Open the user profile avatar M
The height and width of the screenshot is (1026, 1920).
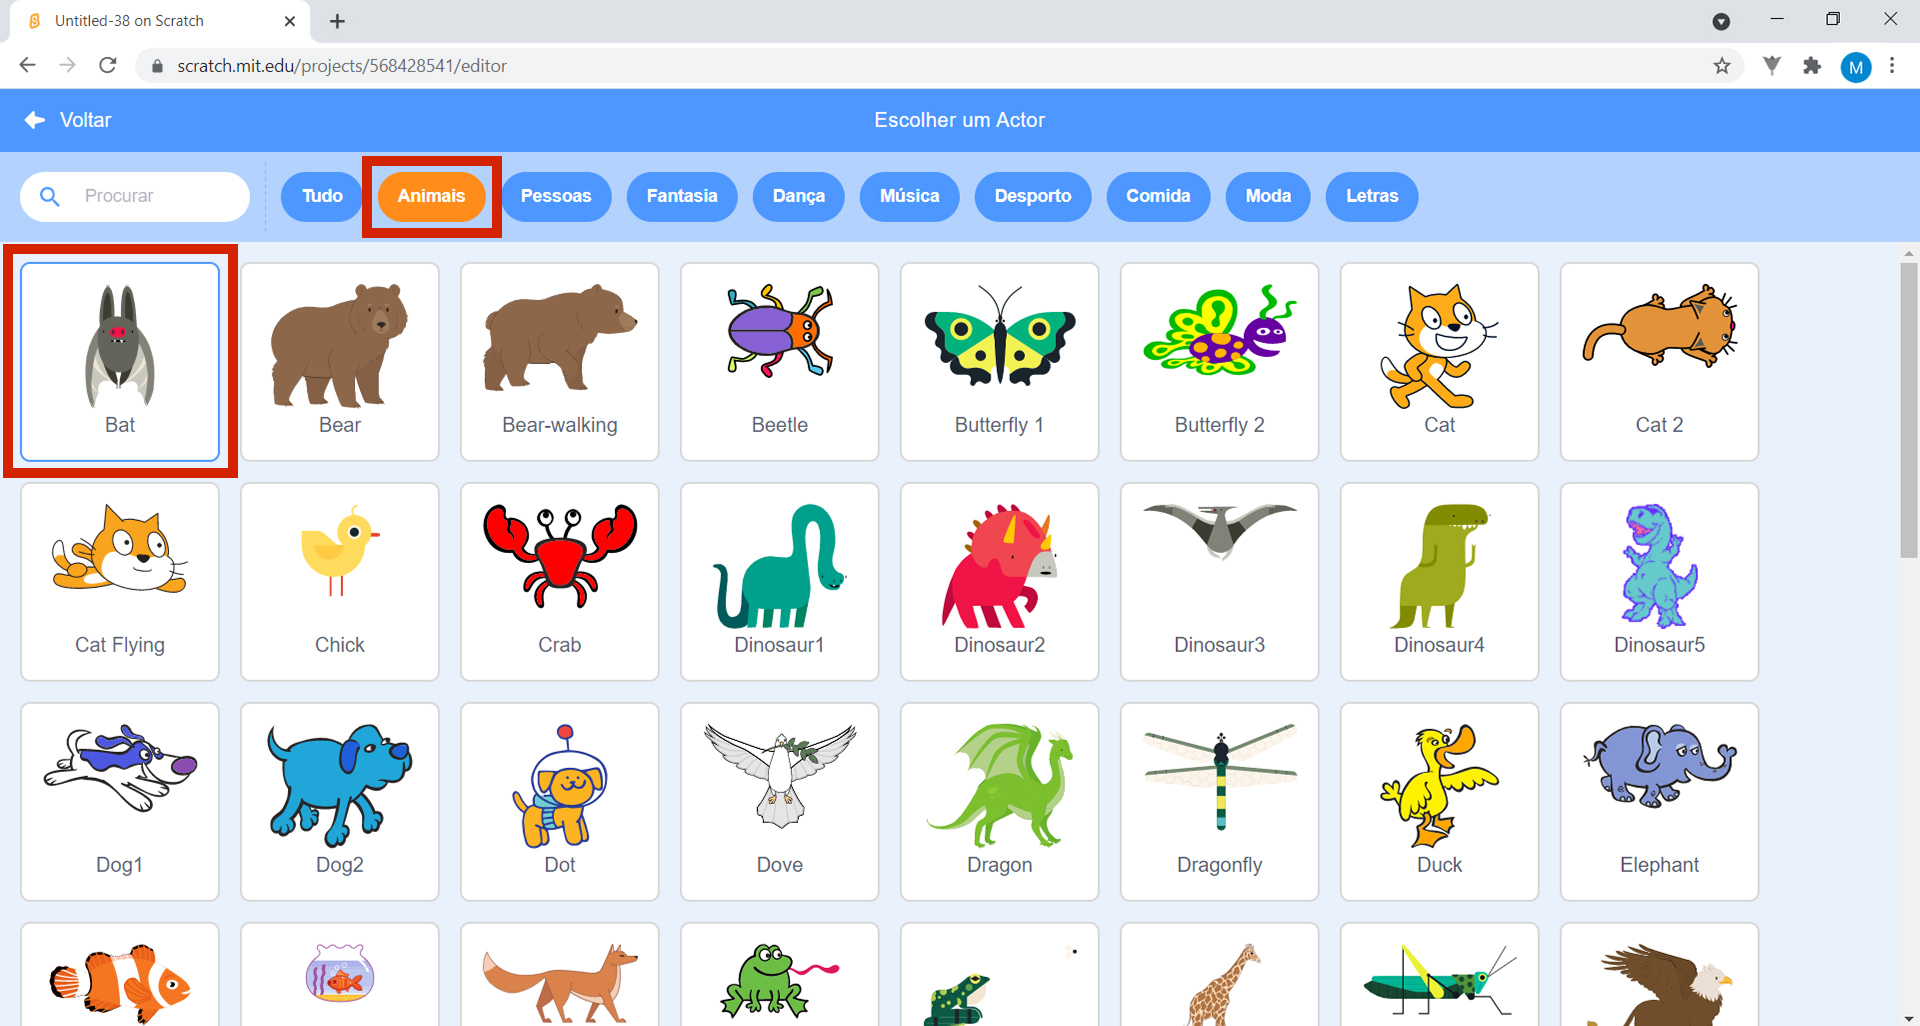(x=1856, y=67)
